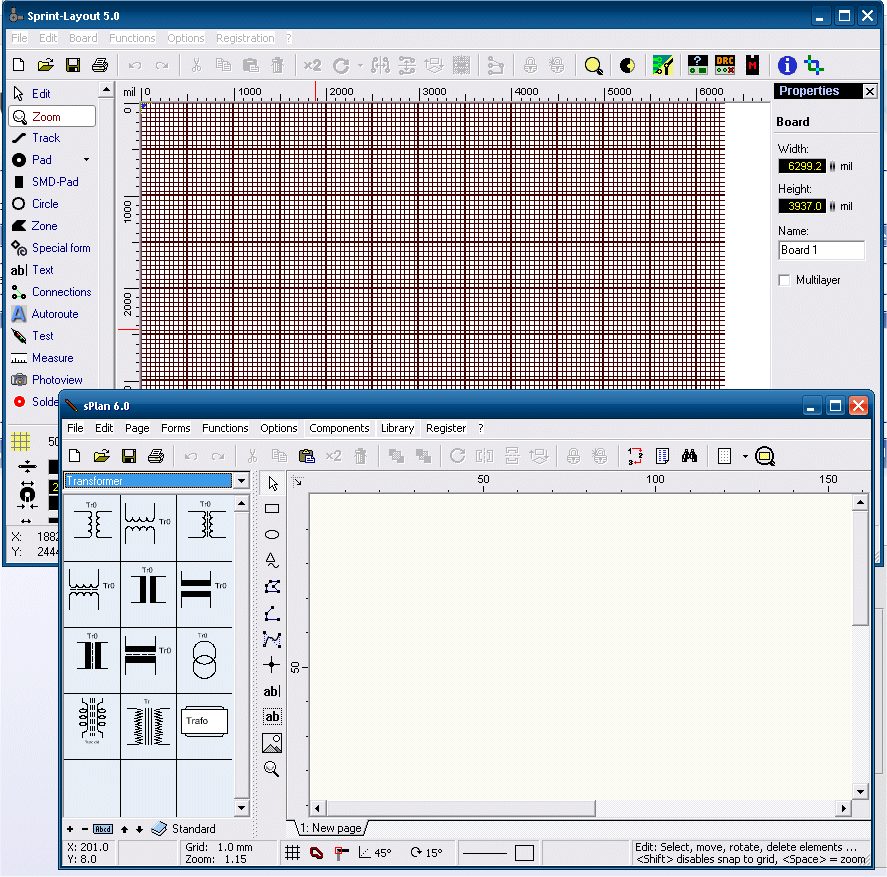This screenshot has width=887, height=877.
Task: Select the sPlan rectangle drawing tool
Action: tap(272, 509)
